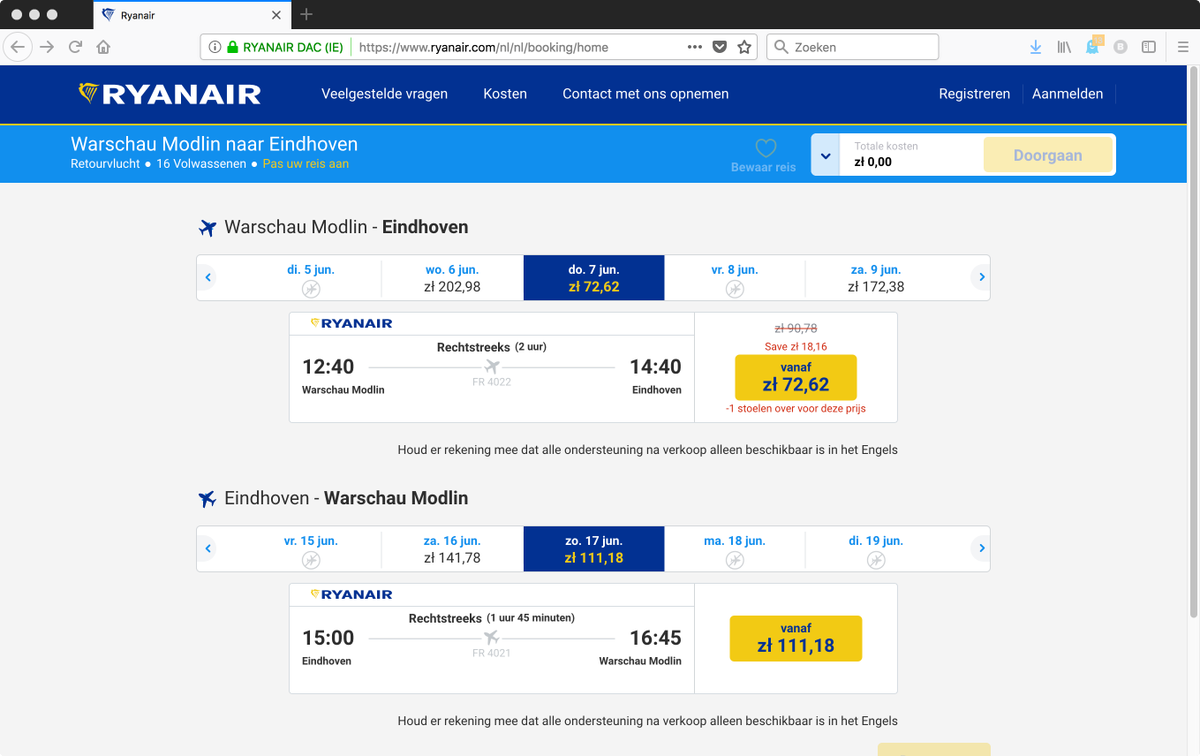This screenshot has height=756, width=1200.
Task: Open the library bookmarks icon
Action: coord(1064,47)
